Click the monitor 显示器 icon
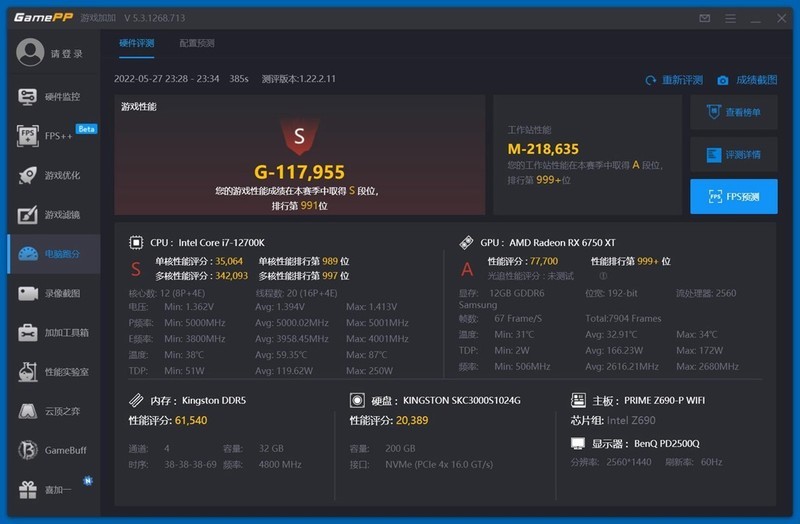800x524 pixels. pos(578,443)
